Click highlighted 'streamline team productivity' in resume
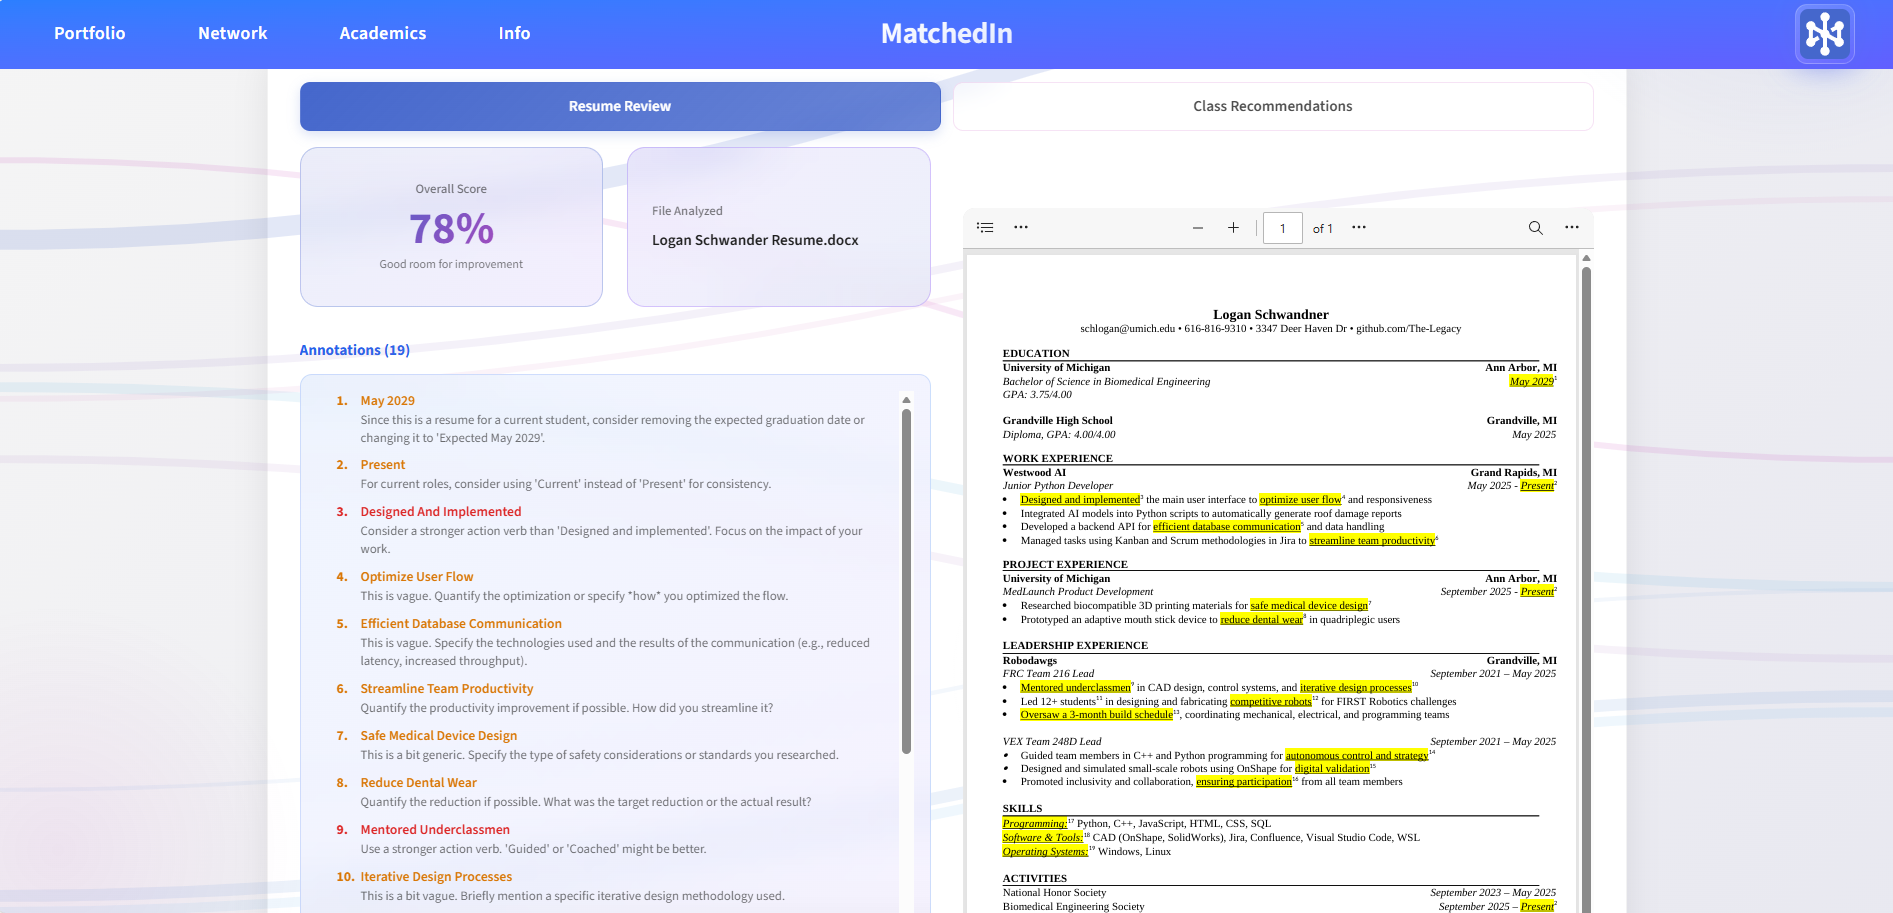The height and width of the screenshot is (913, 1893). pos(1372,540)
